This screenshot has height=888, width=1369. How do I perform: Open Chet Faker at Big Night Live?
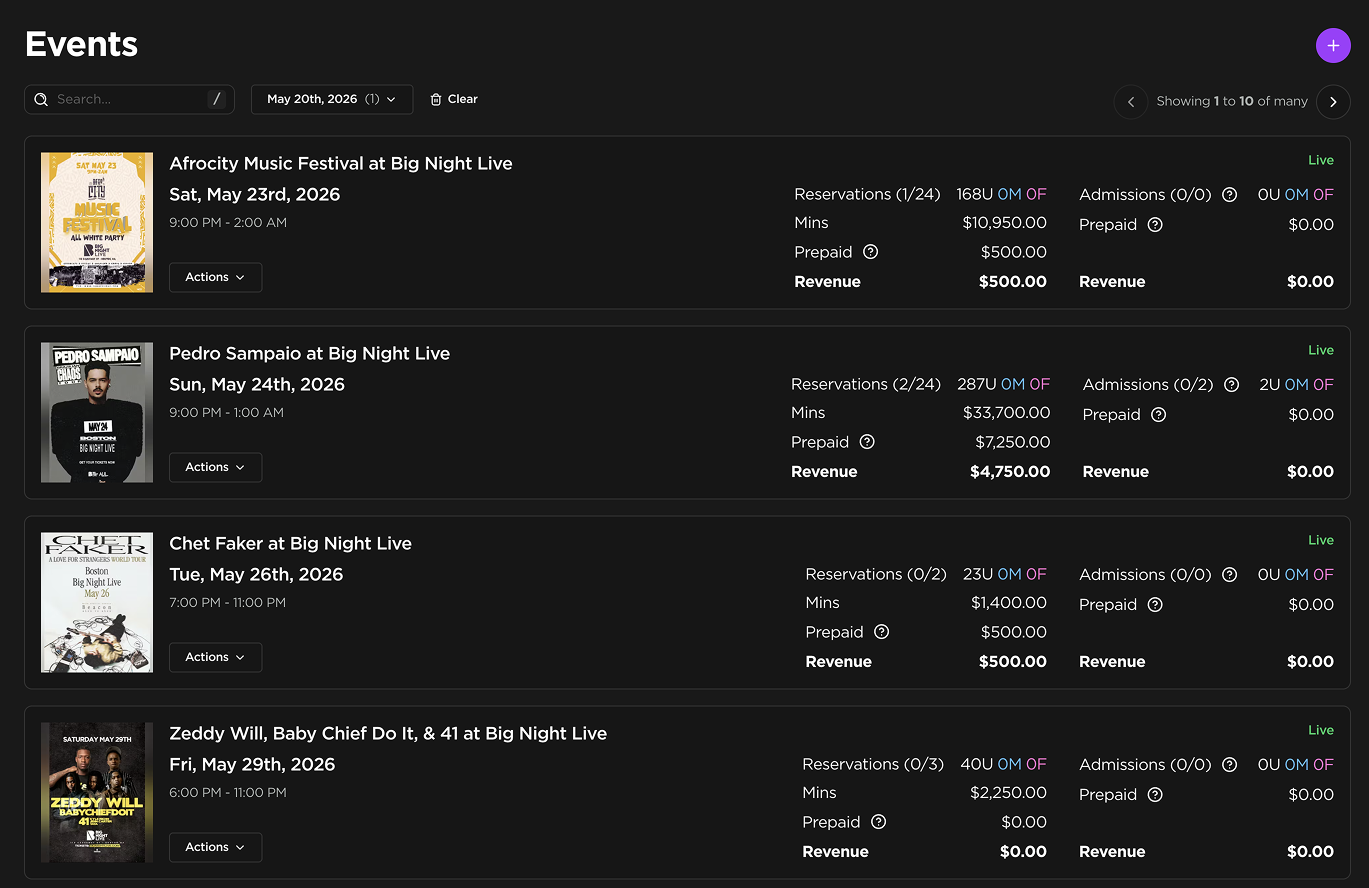(291, 543)
